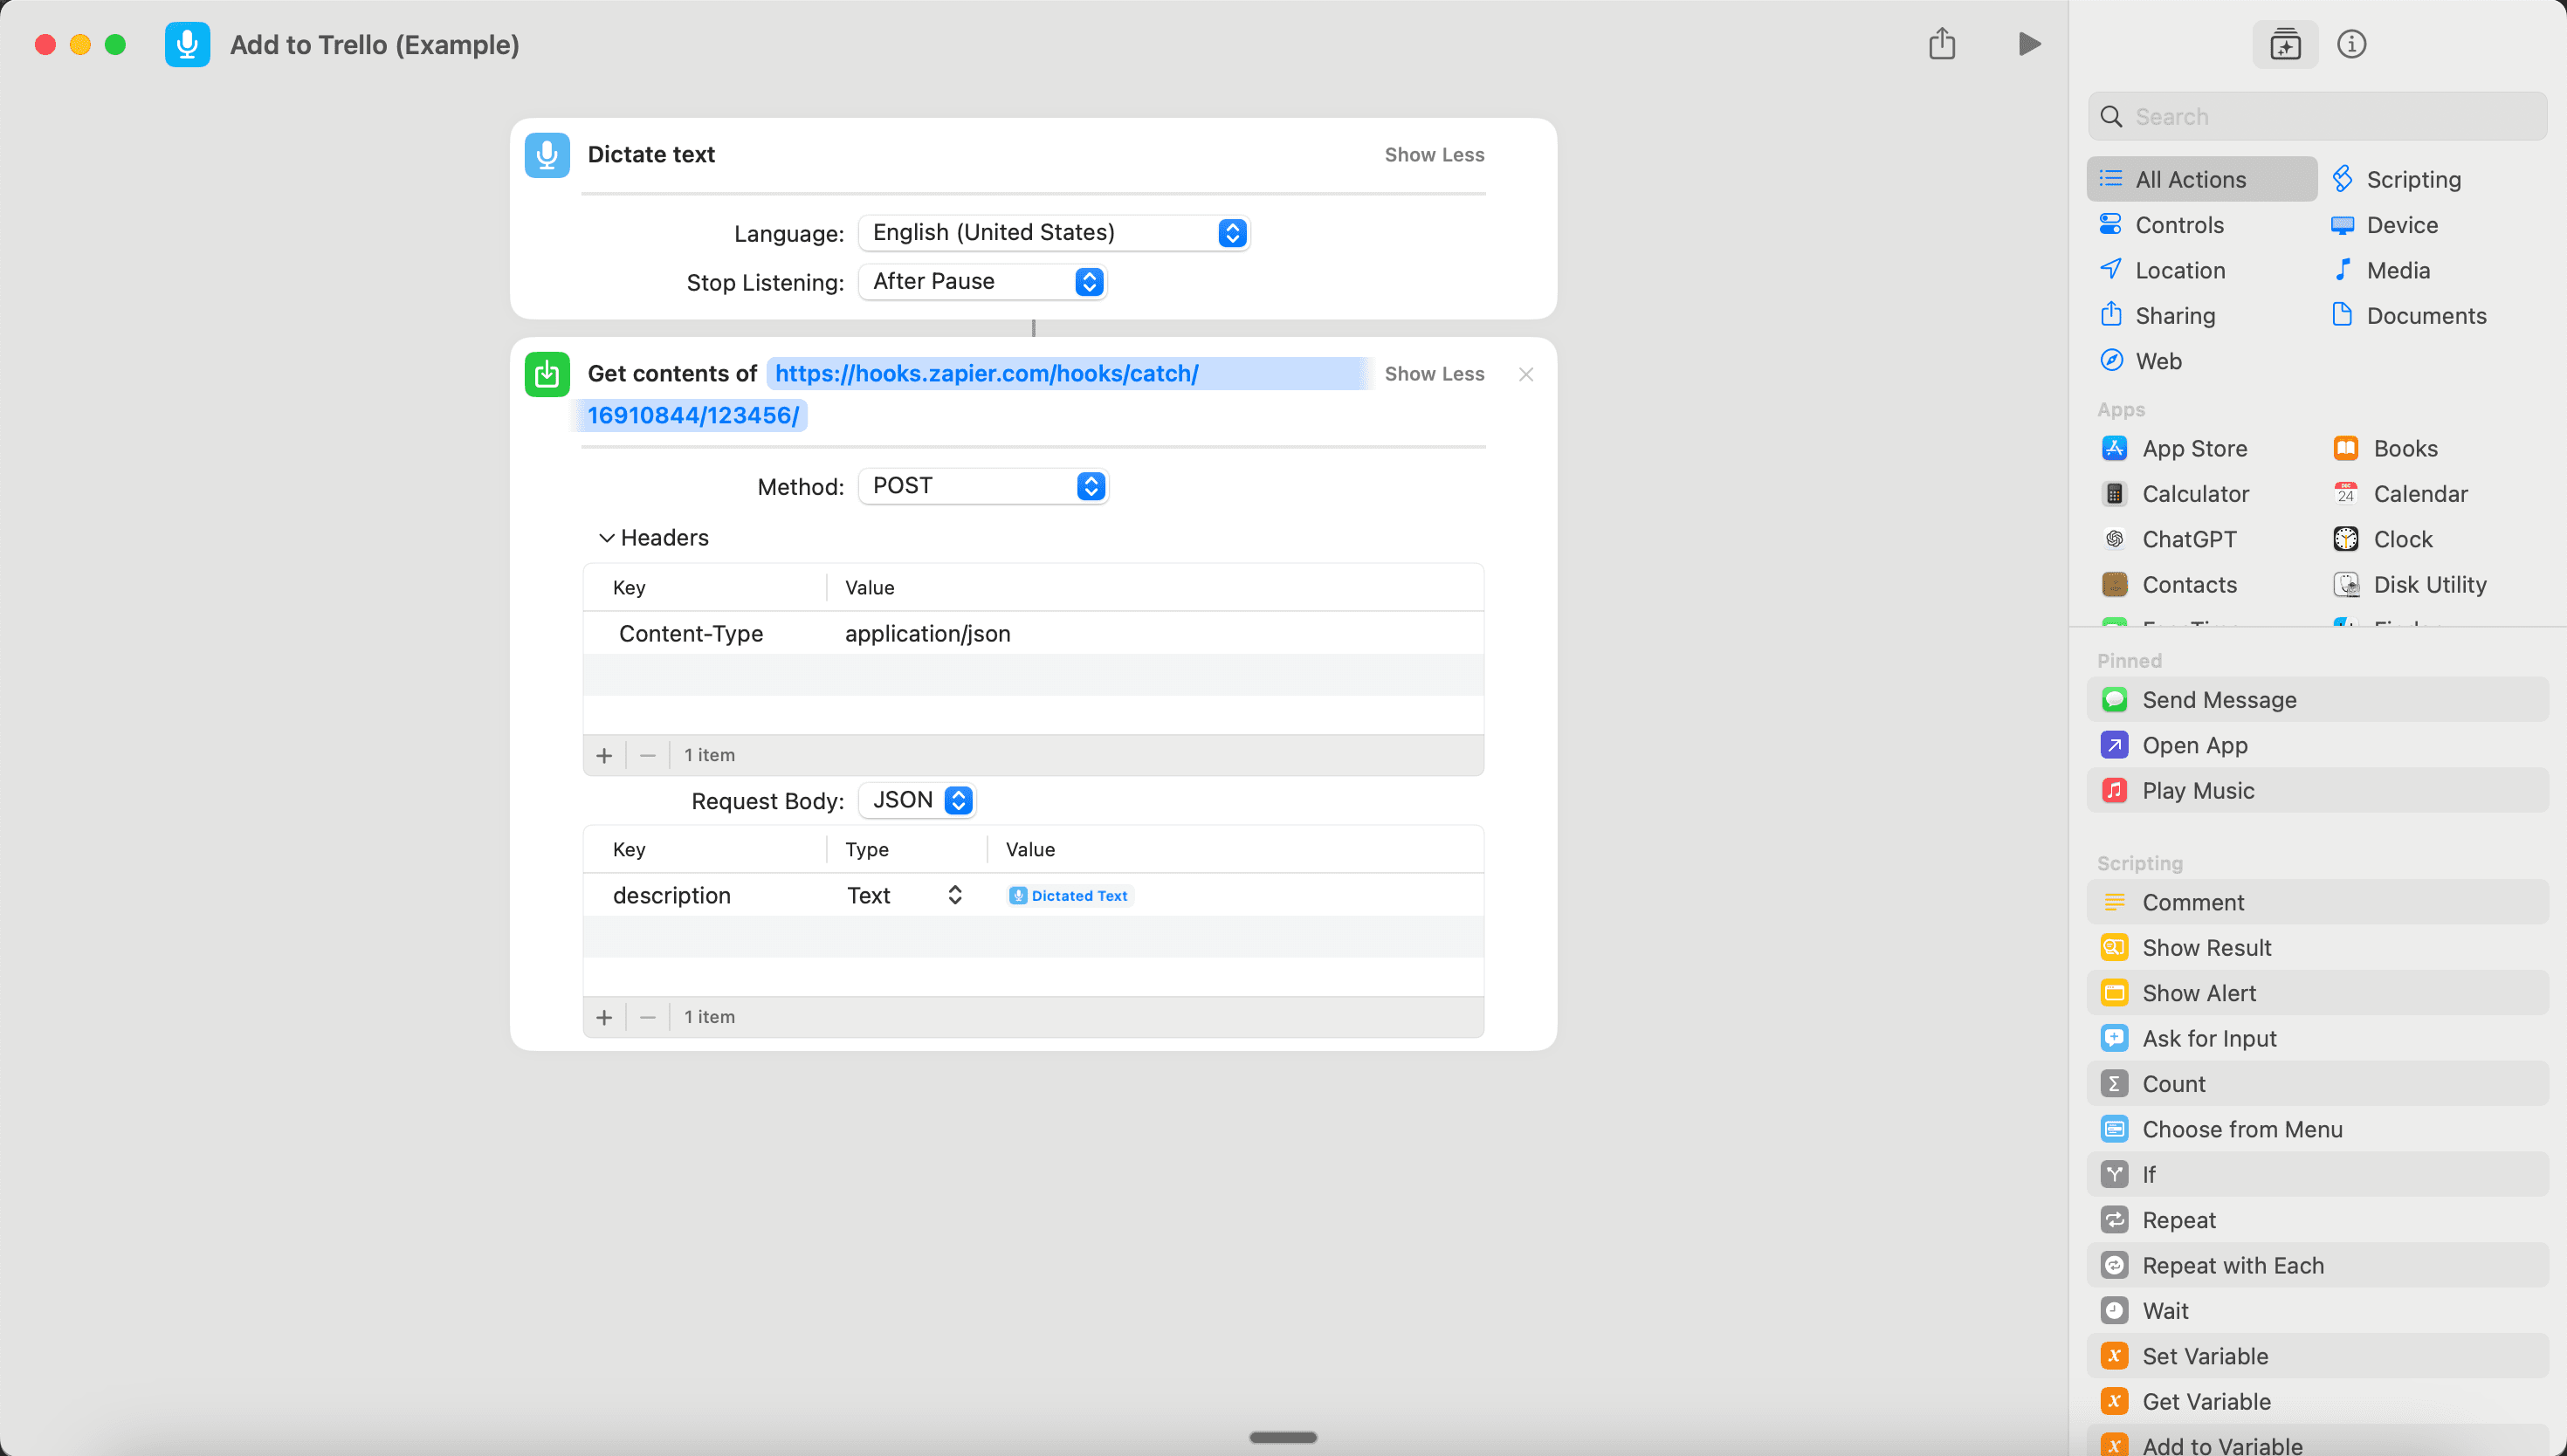This screenshot has height=1456, width=2567.
Task: Add the Ask for Input action
Action: click(x=2317, y=1038)
